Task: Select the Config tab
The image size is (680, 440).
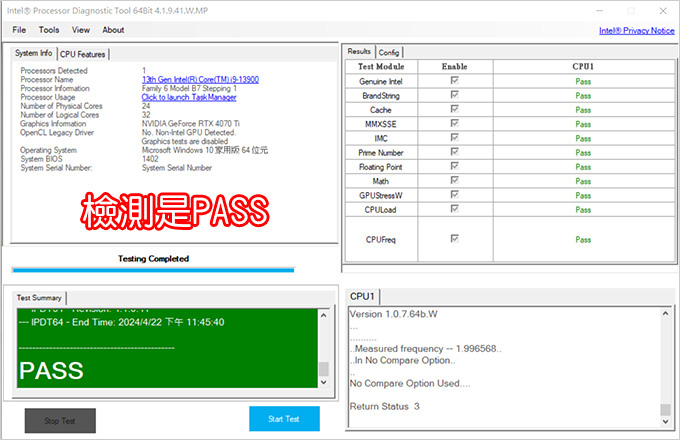Action: coord(389,52)
